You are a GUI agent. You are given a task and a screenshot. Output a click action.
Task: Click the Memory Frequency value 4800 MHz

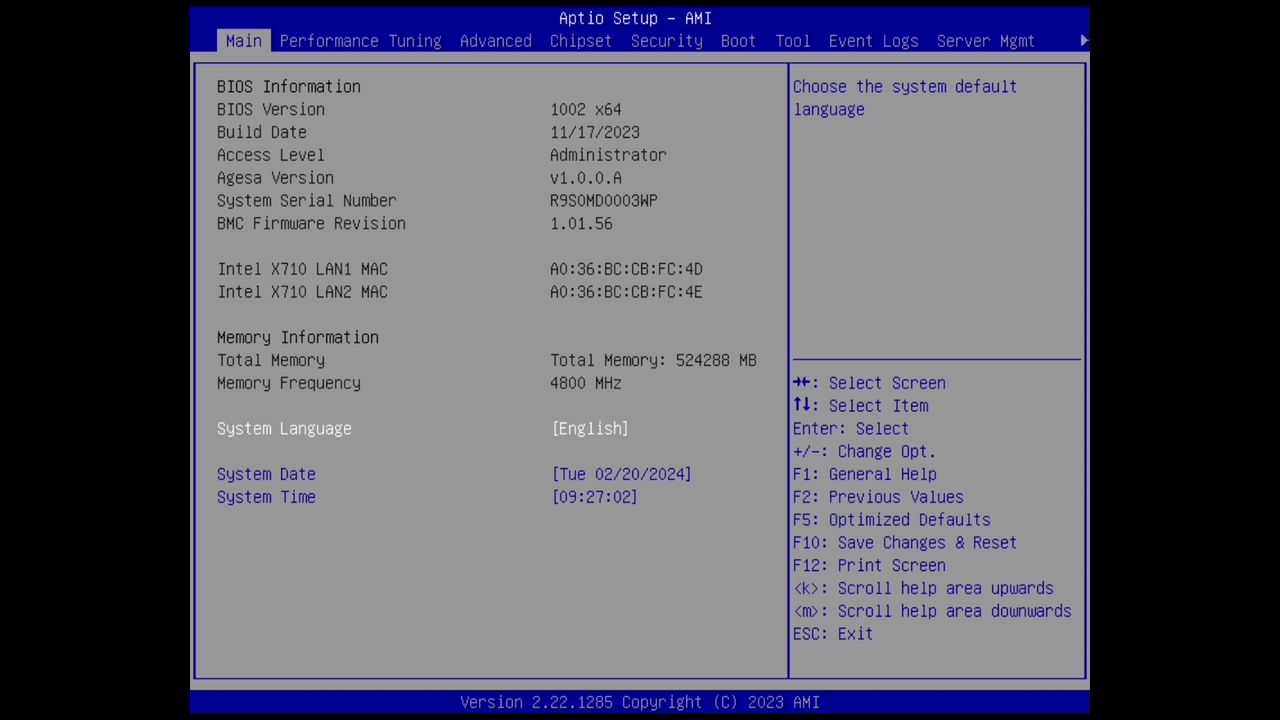coord(585,383)
